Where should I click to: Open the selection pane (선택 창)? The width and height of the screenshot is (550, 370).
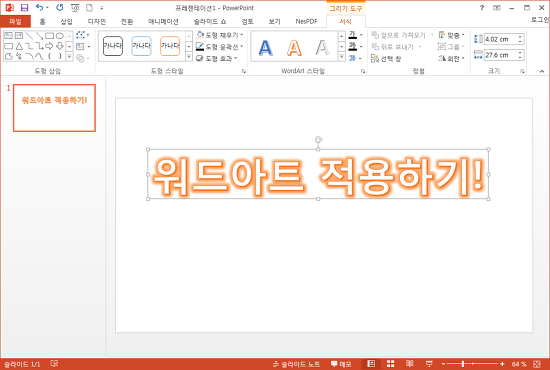386,59
